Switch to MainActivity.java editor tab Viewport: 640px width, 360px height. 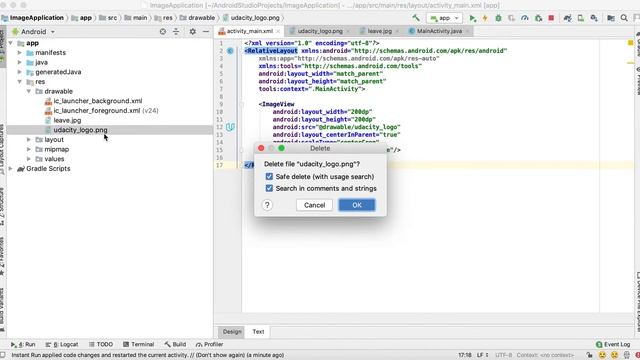pyautogui.click(x=439, y=31)
